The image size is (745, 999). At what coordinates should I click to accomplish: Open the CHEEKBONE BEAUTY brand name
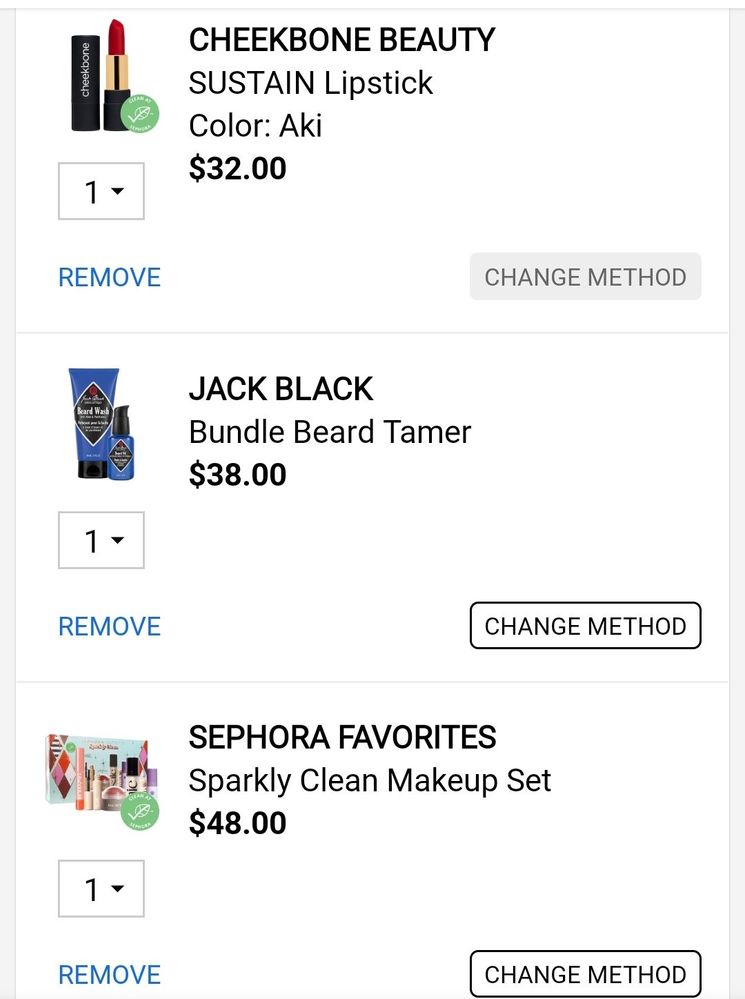(342, 40)
